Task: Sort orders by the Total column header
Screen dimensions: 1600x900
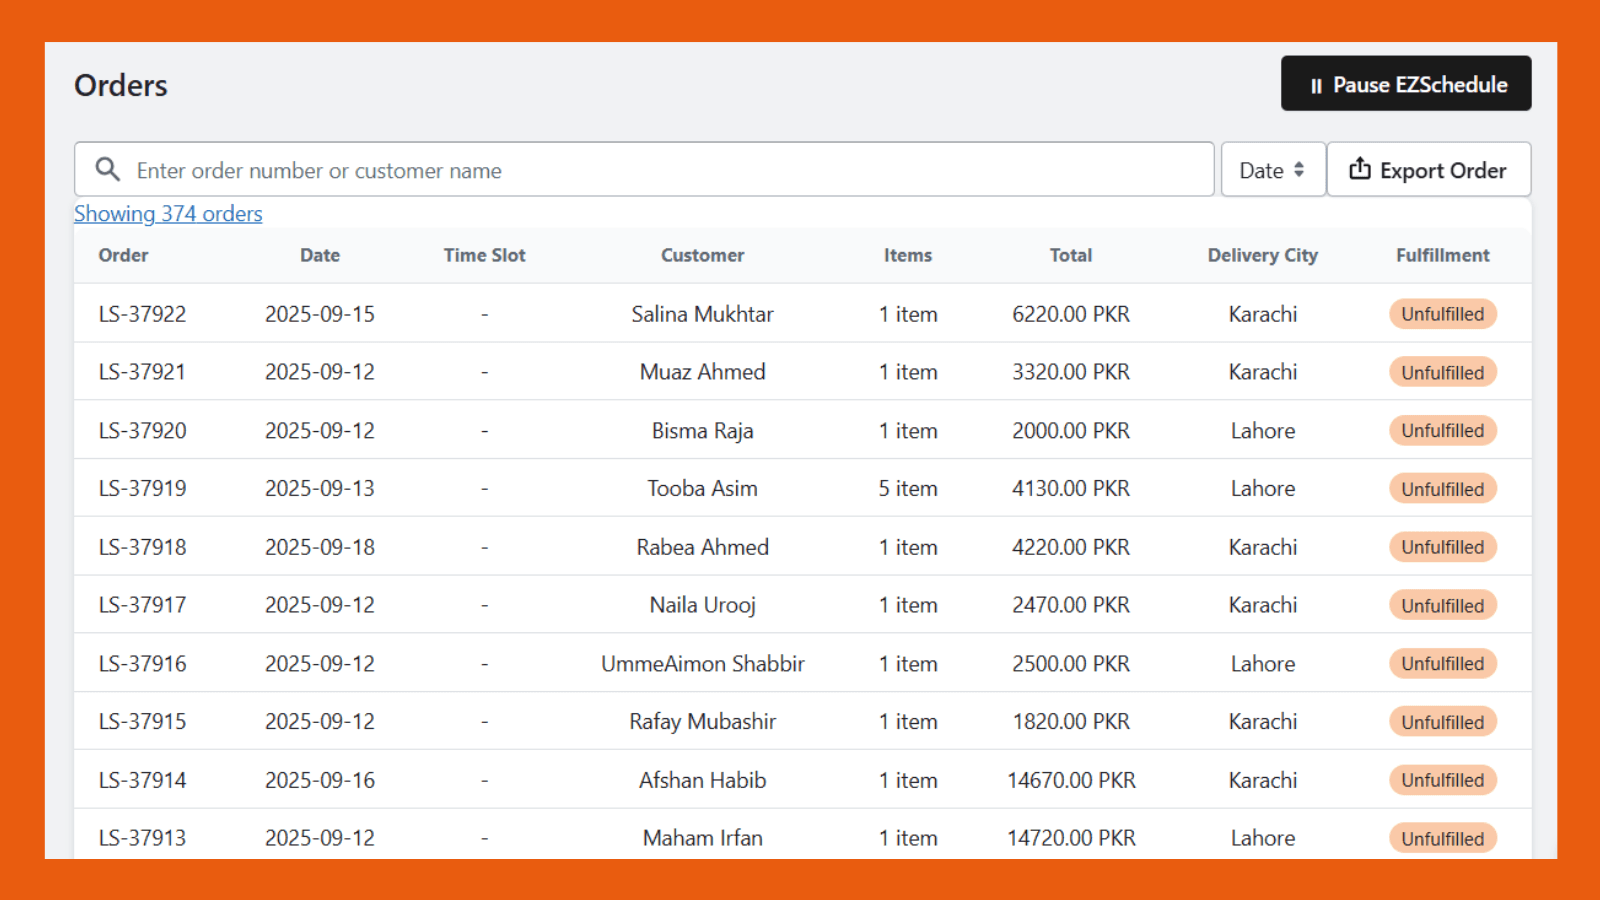Action: [1070, 255]
